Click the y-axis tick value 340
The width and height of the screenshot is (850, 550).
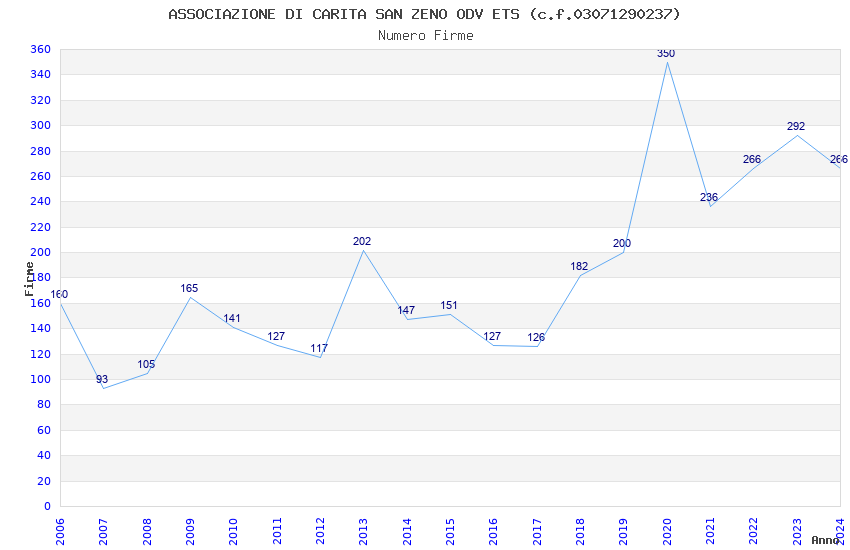pos(41,74)
